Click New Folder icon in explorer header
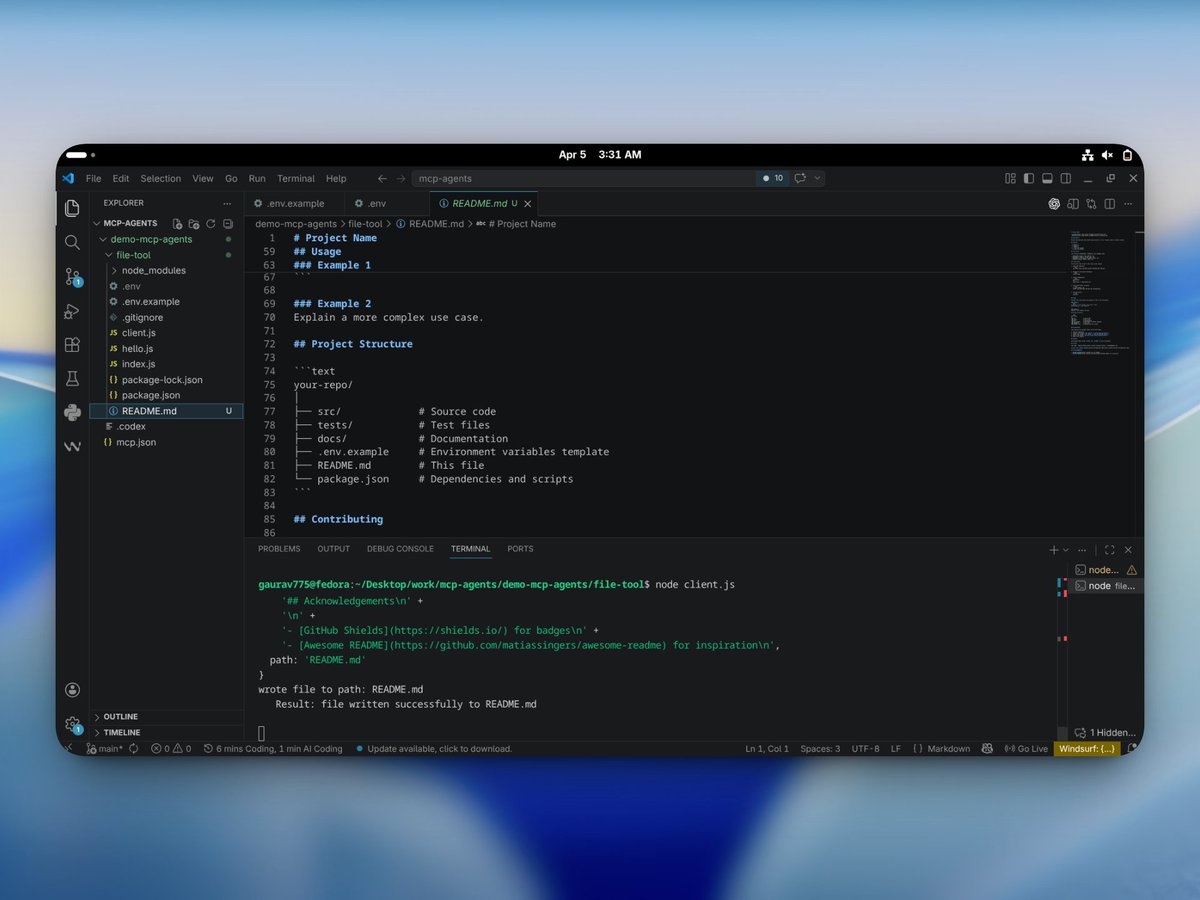Viewport: 1200px width, 900px height. [194, 223]
